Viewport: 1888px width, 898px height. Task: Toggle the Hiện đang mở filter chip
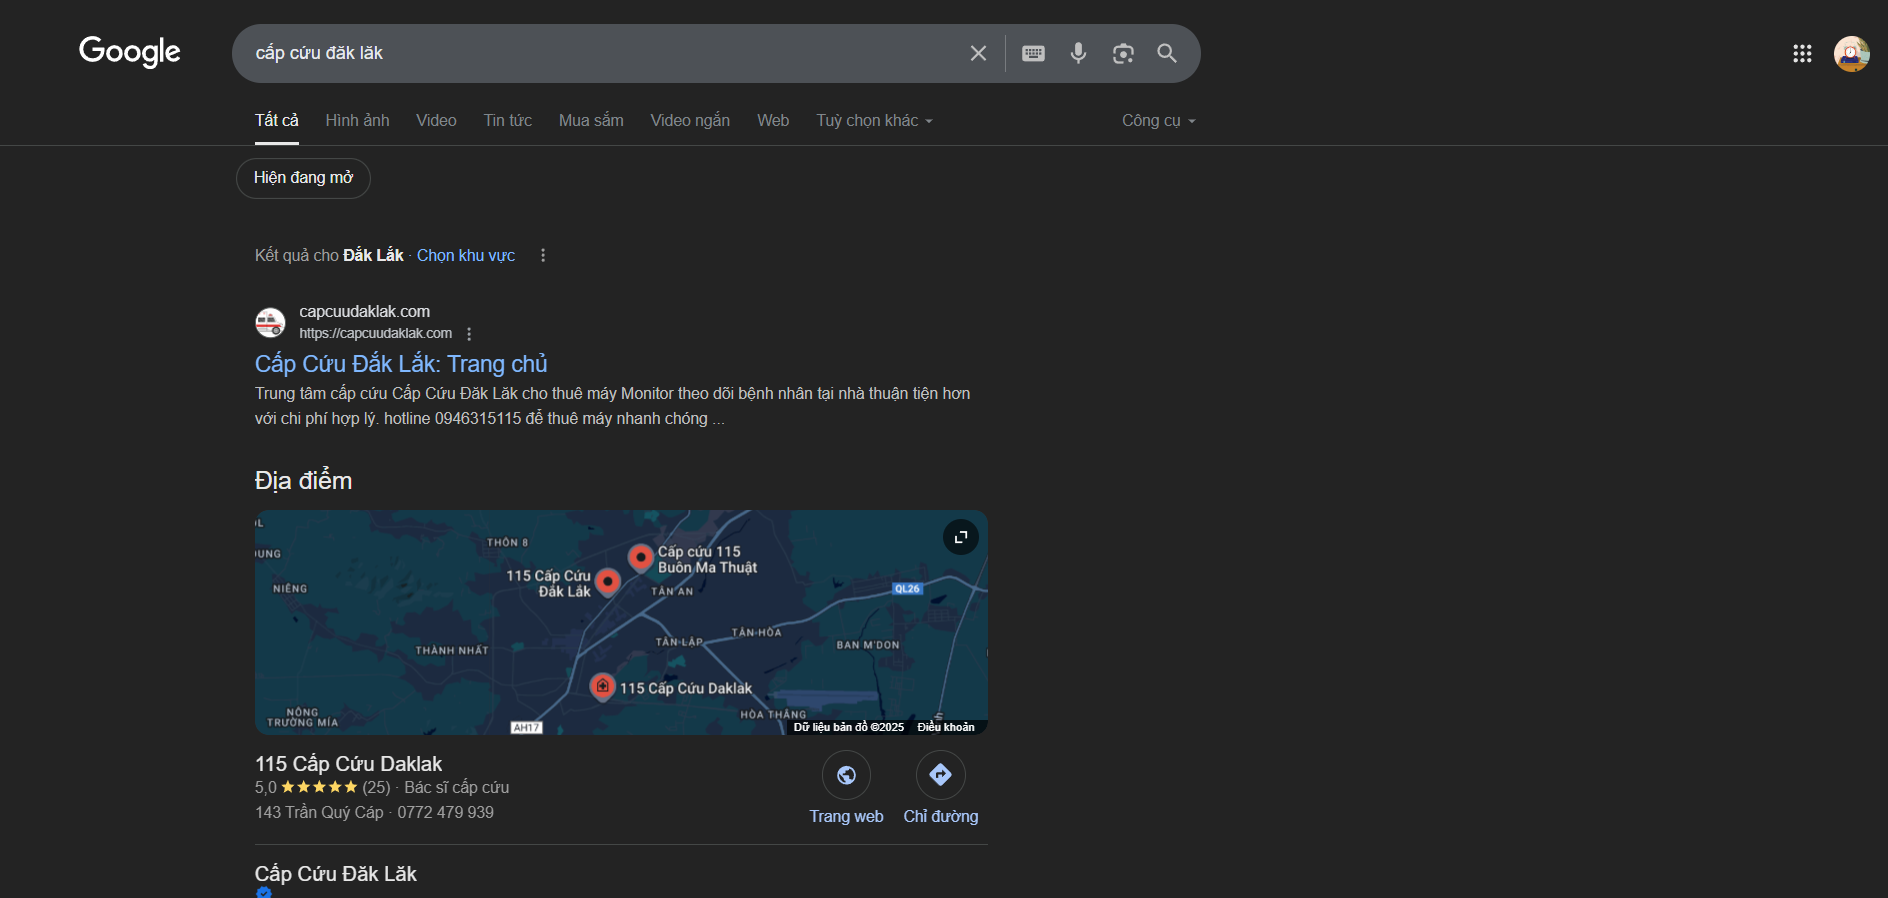click(303, 178)
